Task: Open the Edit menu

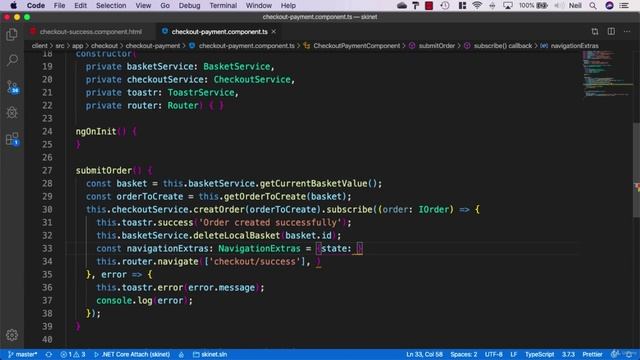Action: tap(80, 5)
